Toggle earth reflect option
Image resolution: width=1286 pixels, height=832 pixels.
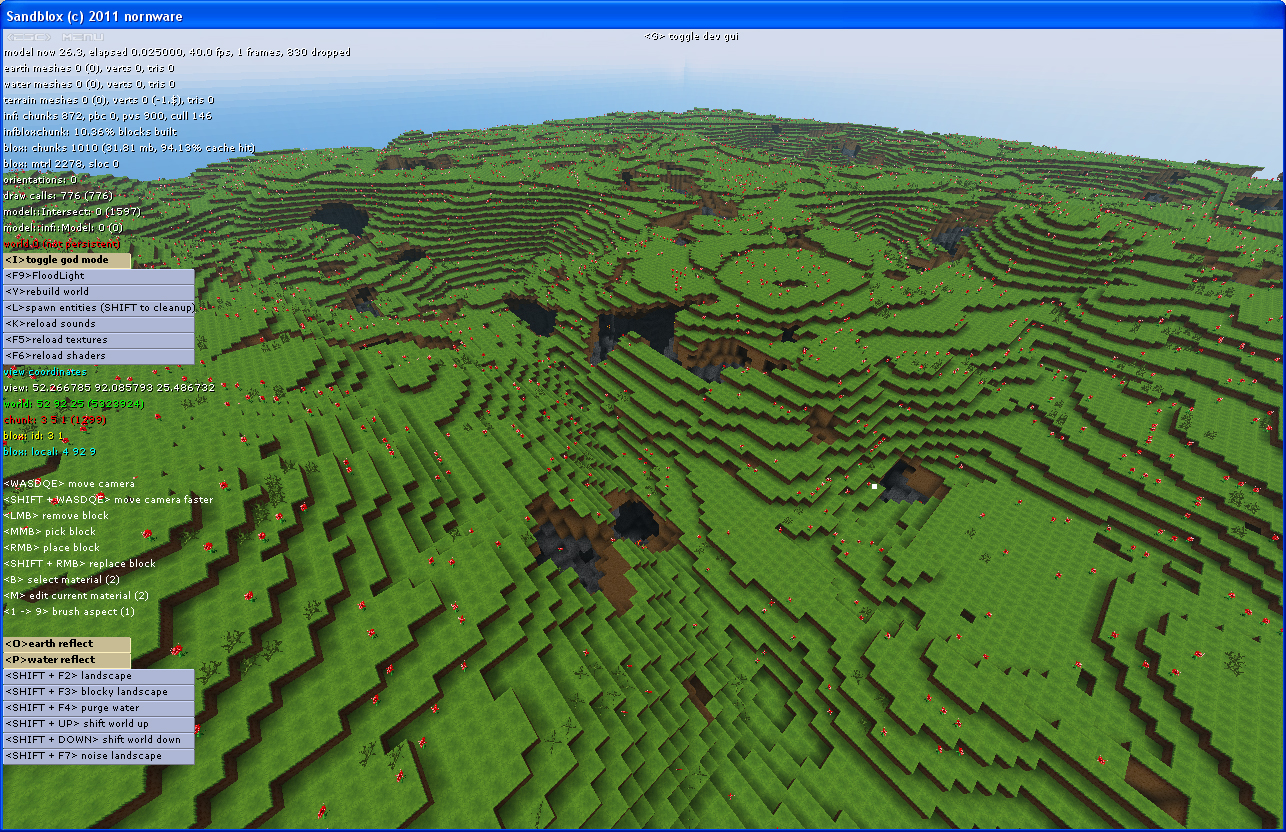coord(66,644)
